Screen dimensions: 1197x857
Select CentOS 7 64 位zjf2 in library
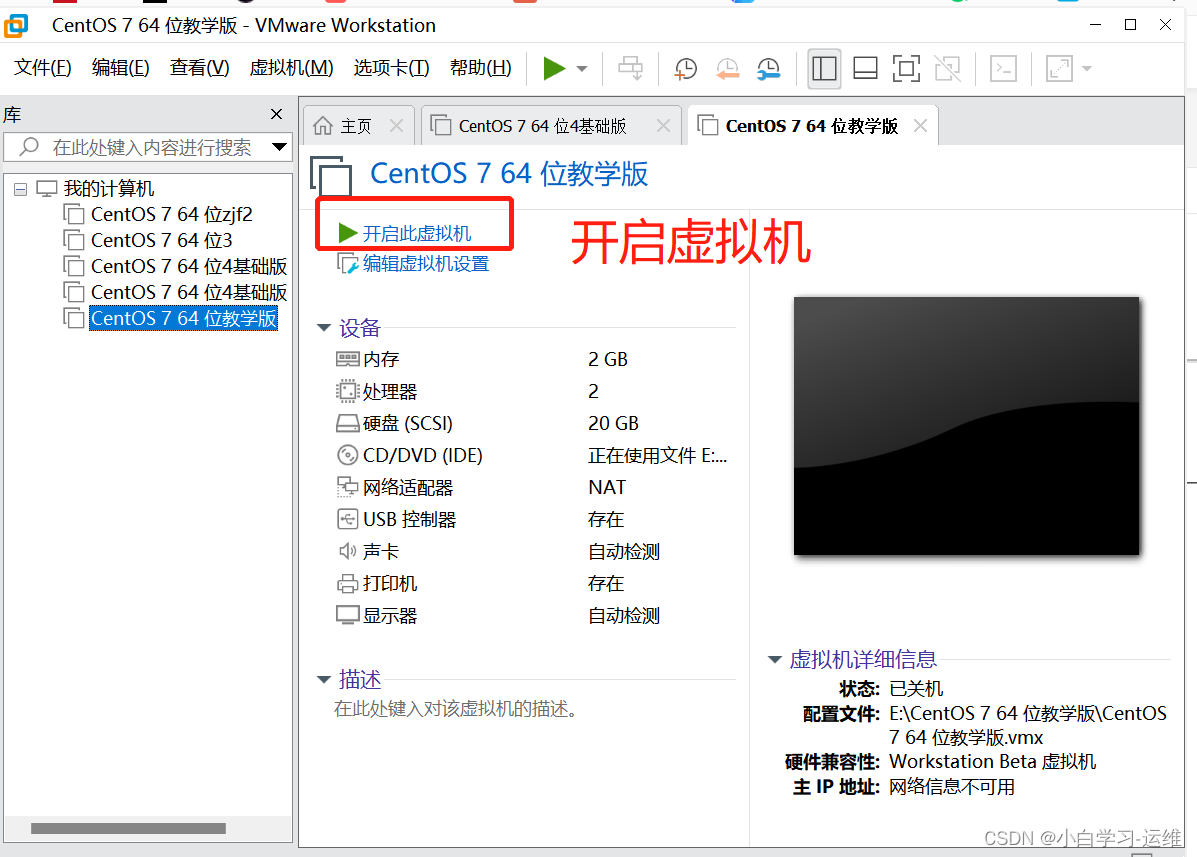(172, 214)
